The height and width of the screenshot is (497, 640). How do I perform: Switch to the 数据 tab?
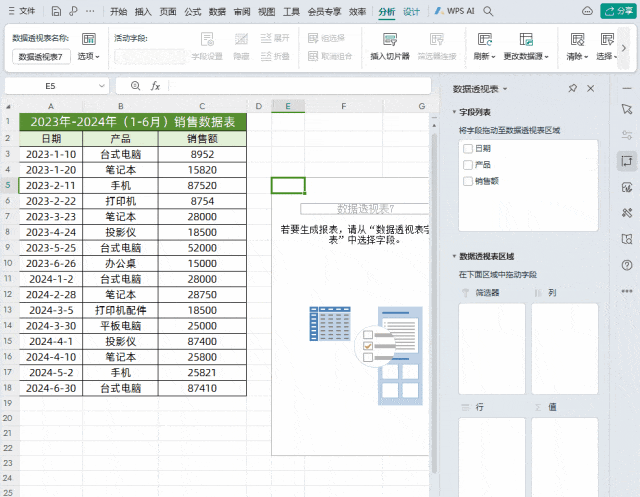[217, 11]
